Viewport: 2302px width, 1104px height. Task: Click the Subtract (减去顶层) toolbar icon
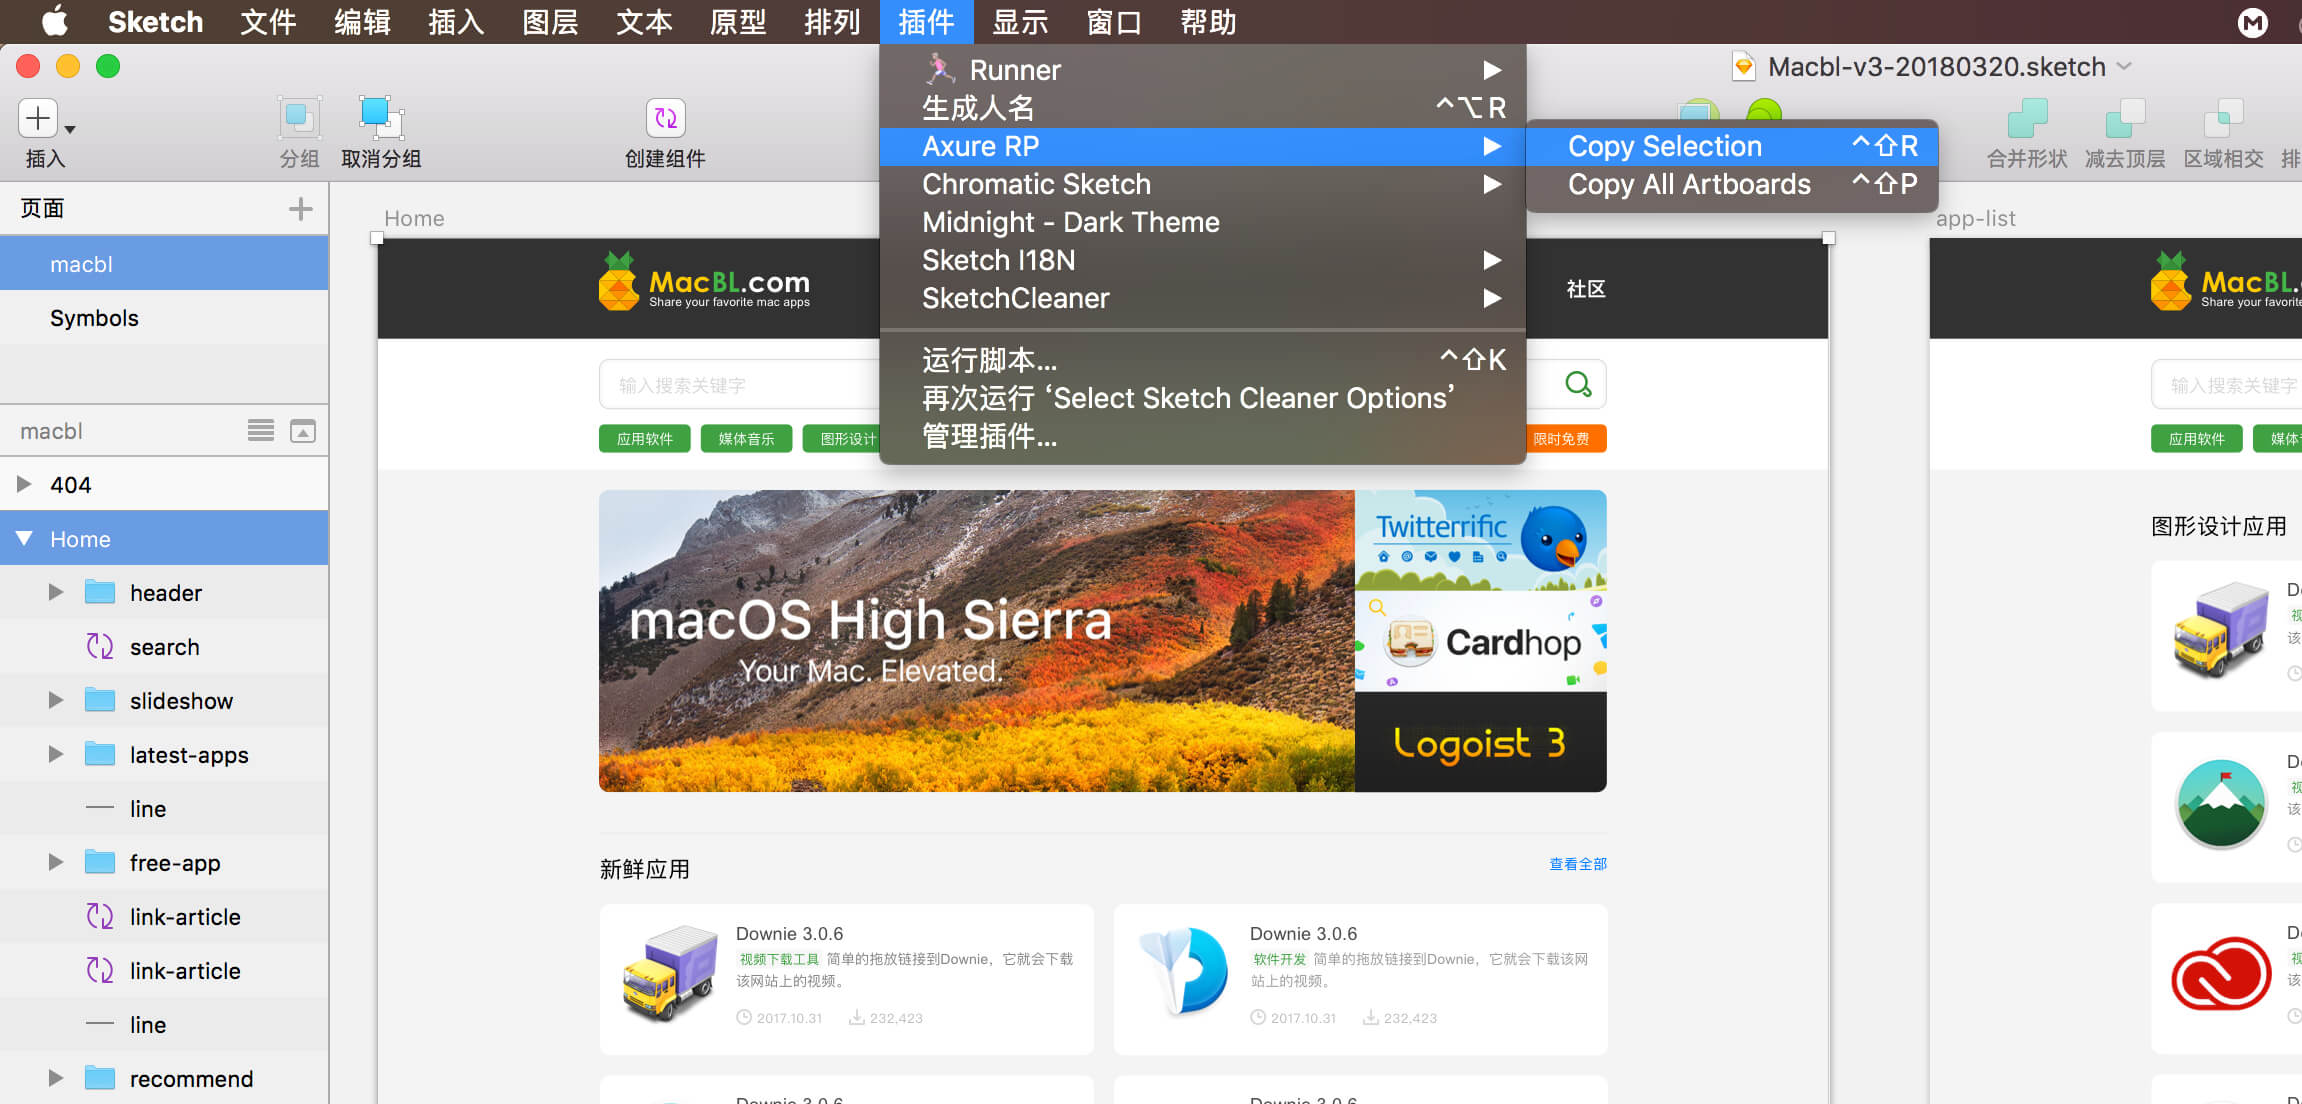2125,118
